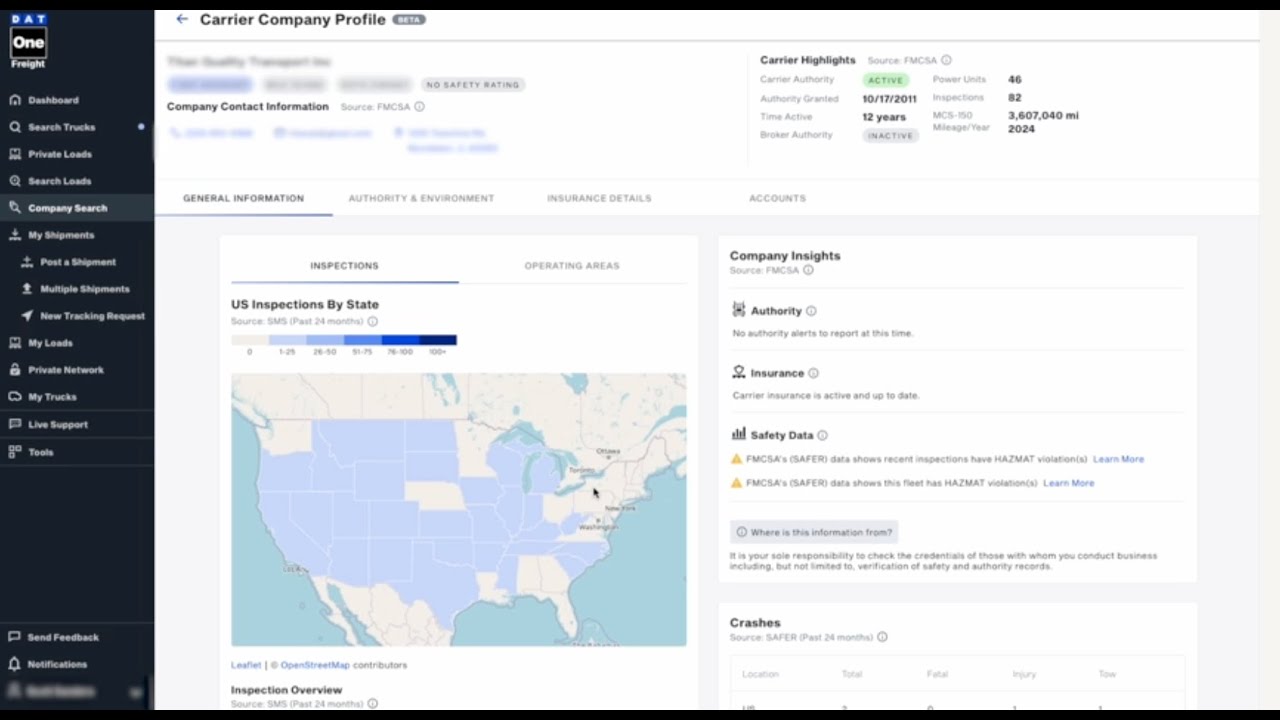Click info icon beside Crashes SAFER source
The height and width of the screenshot is (720, 1280).
pyautogui.click(x=882, y=637)
